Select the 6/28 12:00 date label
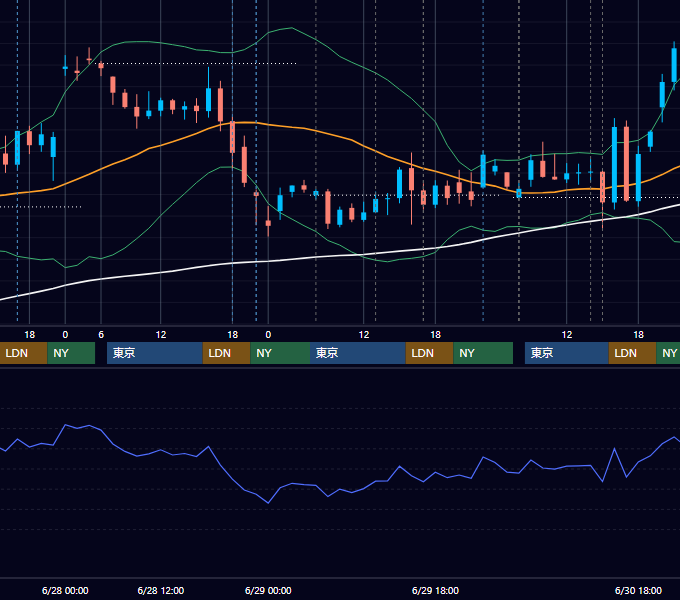 tap(160, 590)
